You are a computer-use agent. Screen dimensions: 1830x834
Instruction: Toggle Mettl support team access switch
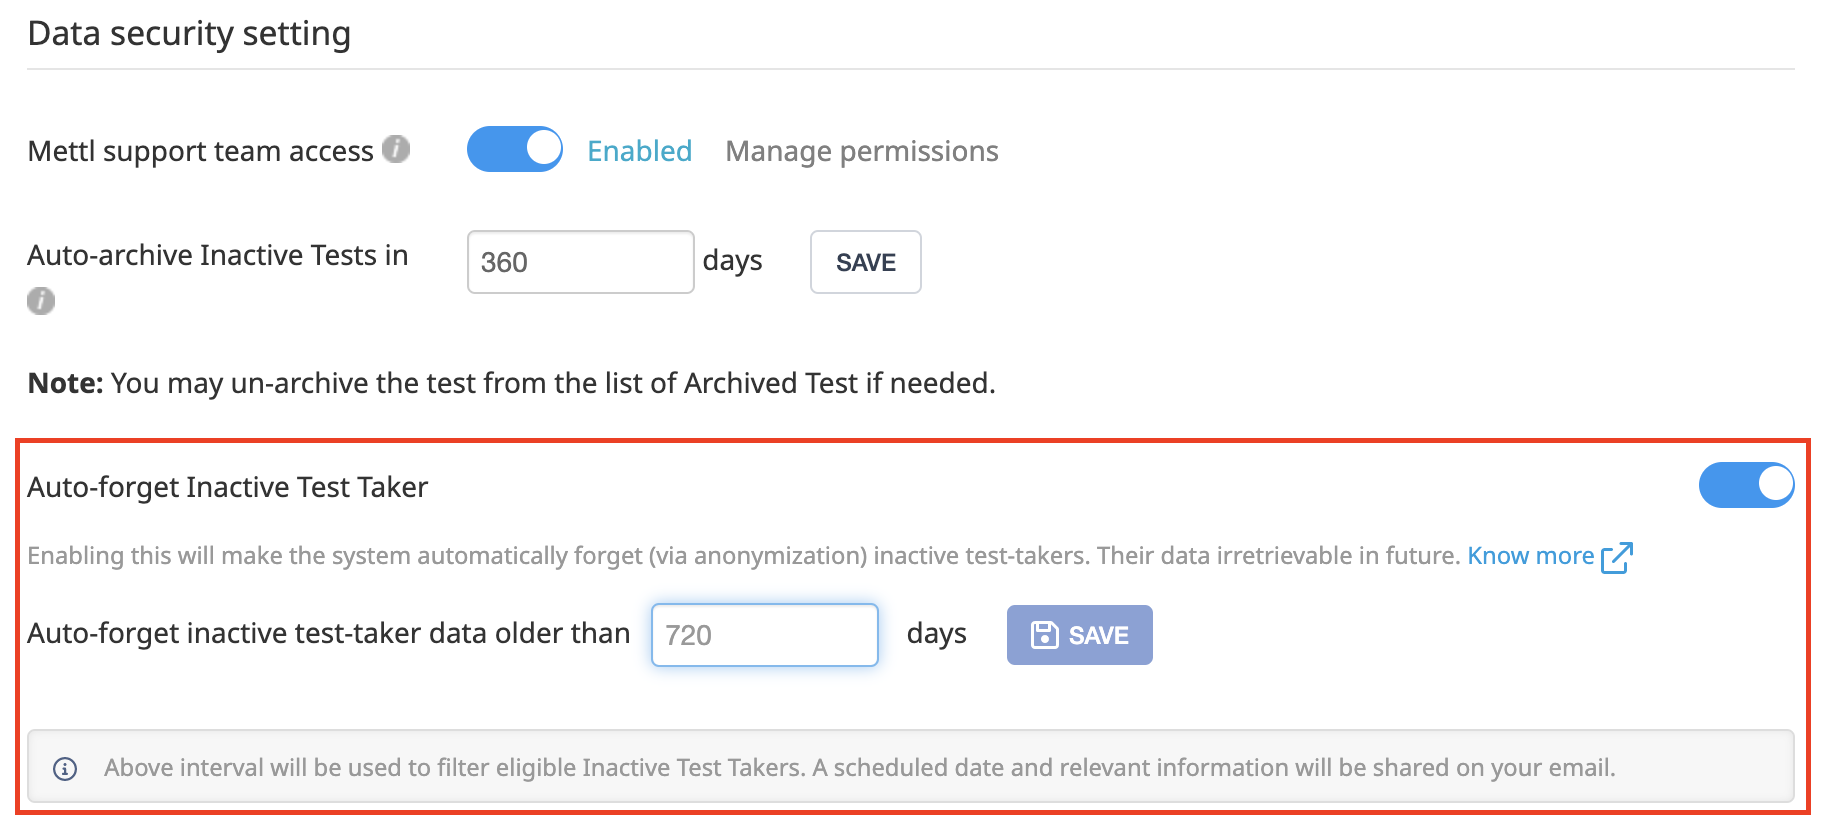pyautogui.click(x=515, y=149)
